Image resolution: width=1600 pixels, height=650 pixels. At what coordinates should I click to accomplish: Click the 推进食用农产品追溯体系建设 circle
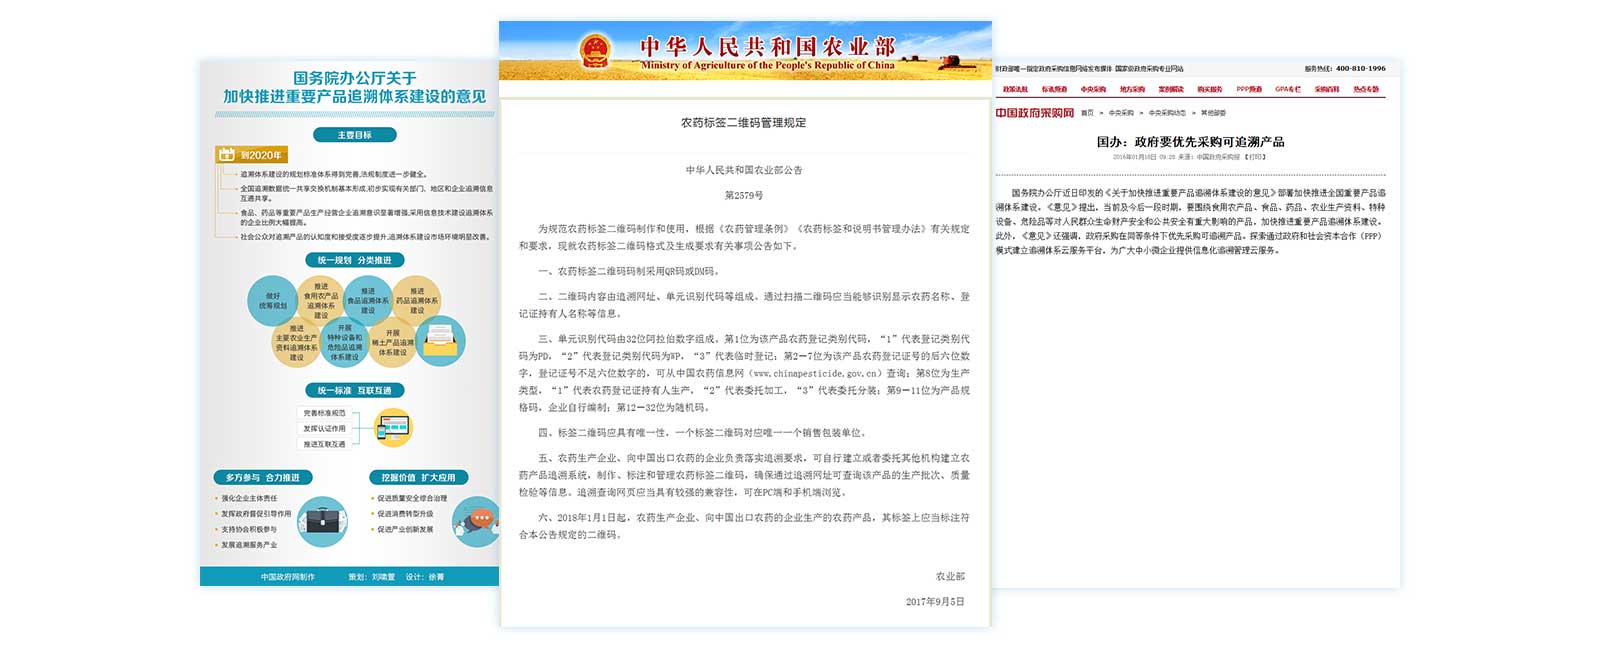pos(321,300)
